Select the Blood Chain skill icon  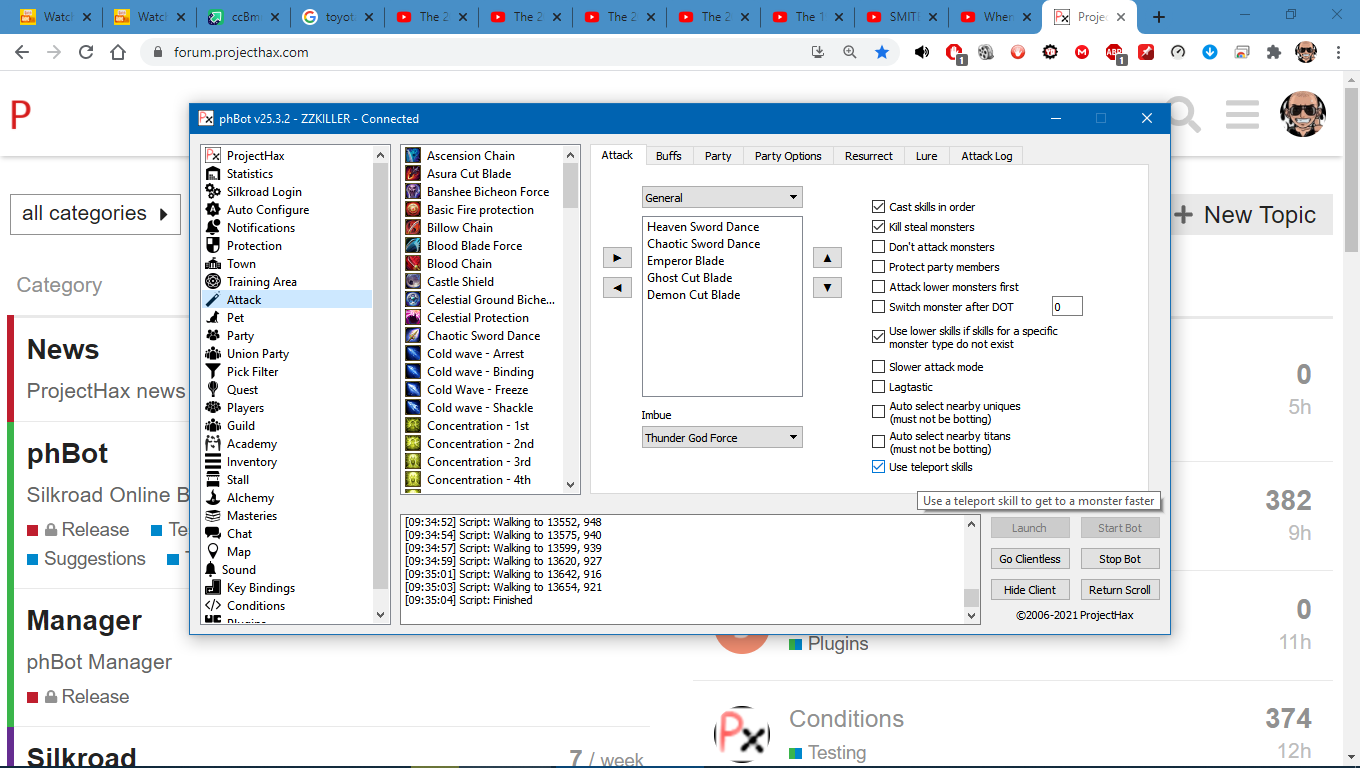(x=413, y=264)
